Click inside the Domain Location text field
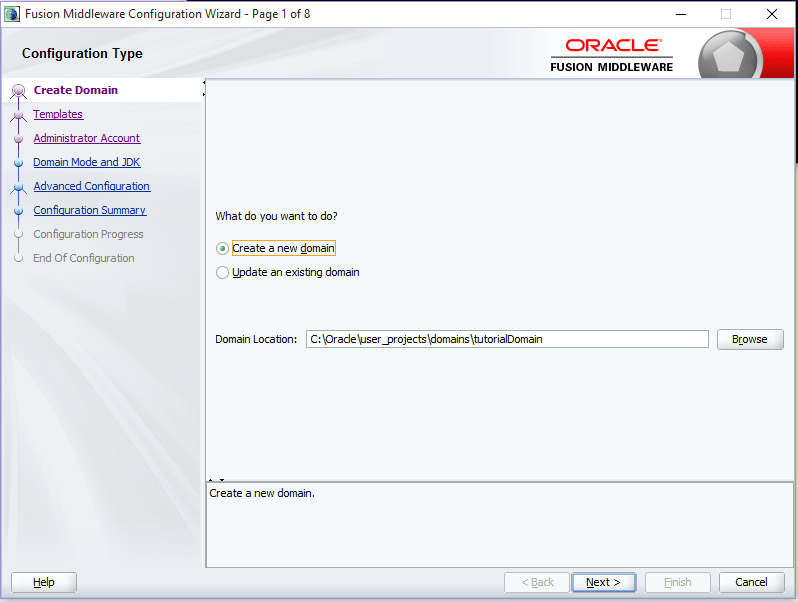Screen dimensions: 798x602 (507, 340)
